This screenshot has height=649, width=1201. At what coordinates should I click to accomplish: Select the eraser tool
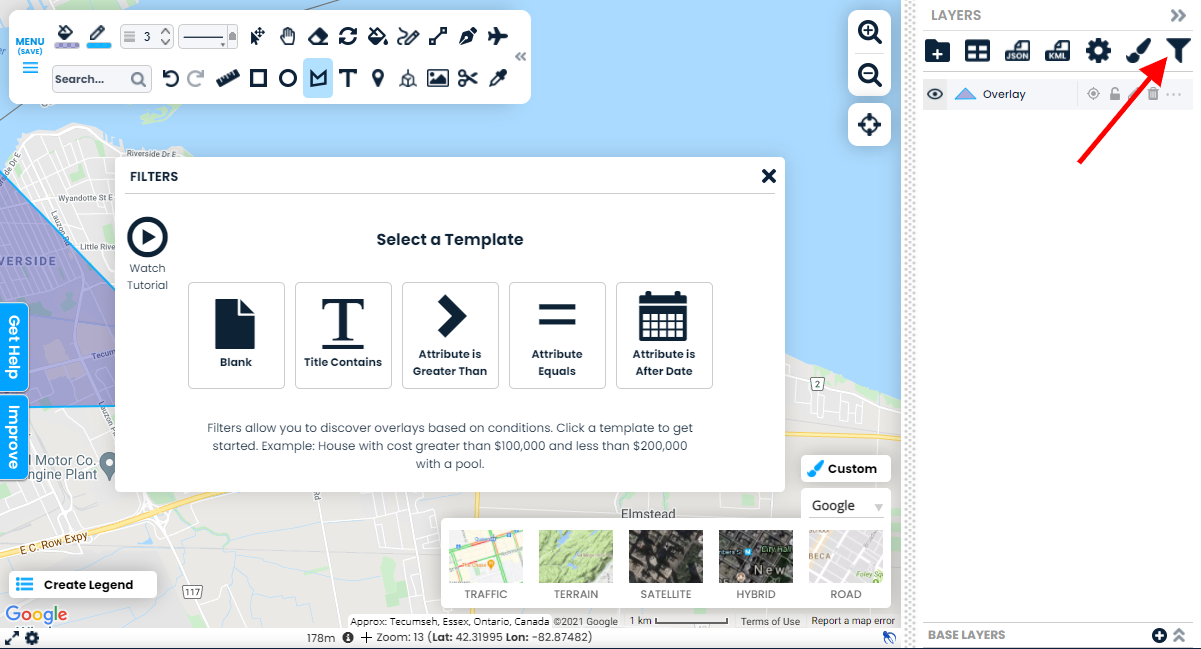click(318, 37)
